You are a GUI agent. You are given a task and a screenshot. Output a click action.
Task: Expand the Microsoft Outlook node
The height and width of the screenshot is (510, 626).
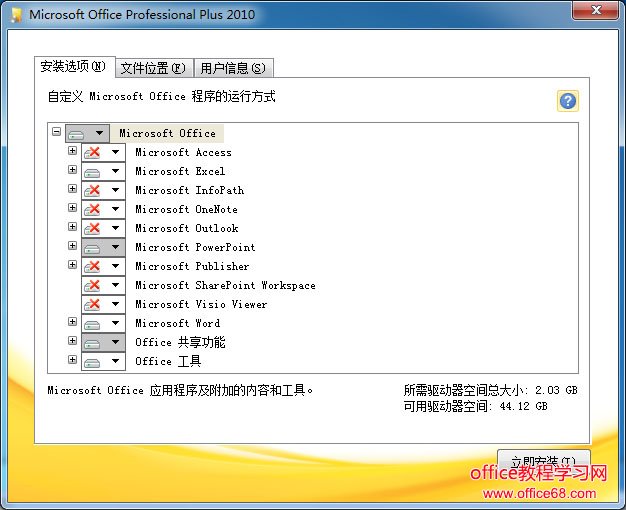pyautogui.click(x=72, y=226)
